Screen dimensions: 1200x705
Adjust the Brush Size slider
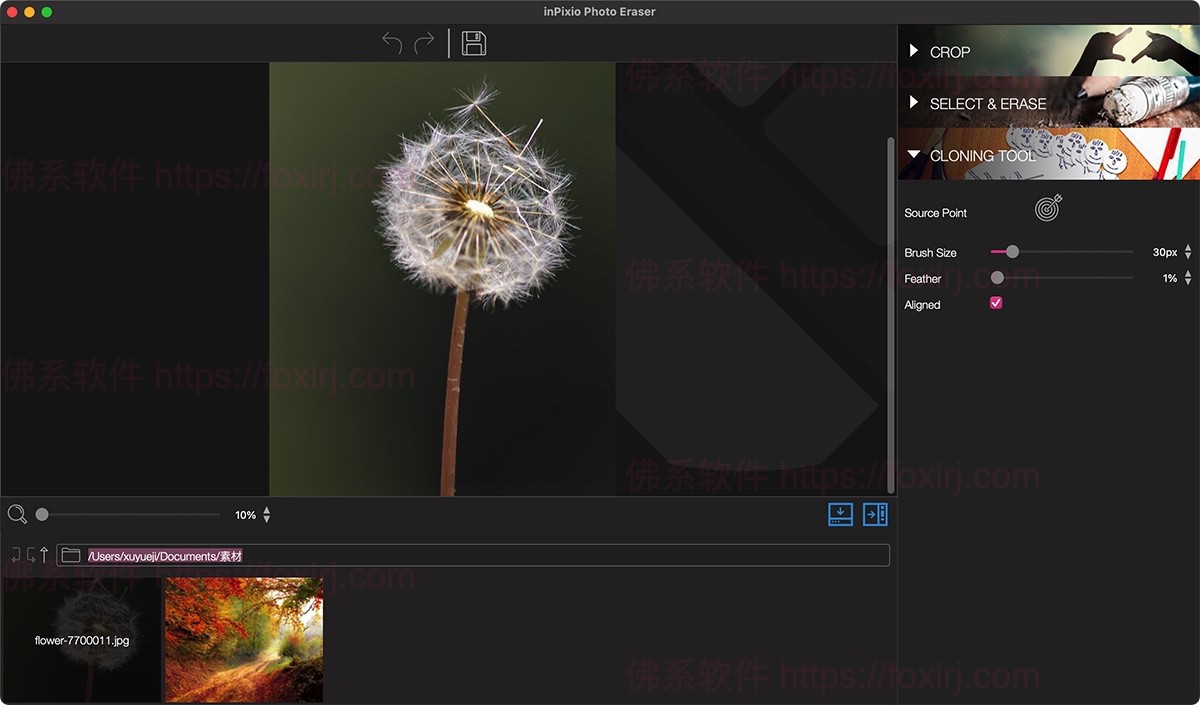click(x=1012, y=252)
